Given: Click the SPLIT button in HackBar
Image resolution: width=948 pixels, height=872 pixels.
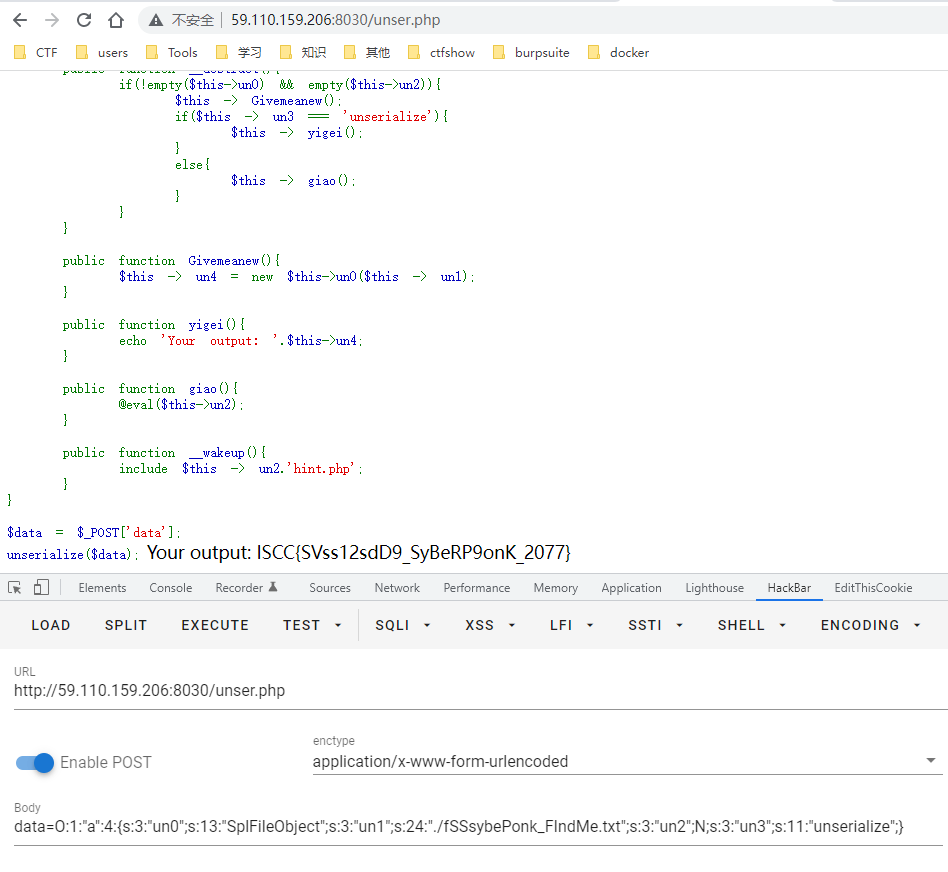Looking at the screenshot, I should point(126,625).
